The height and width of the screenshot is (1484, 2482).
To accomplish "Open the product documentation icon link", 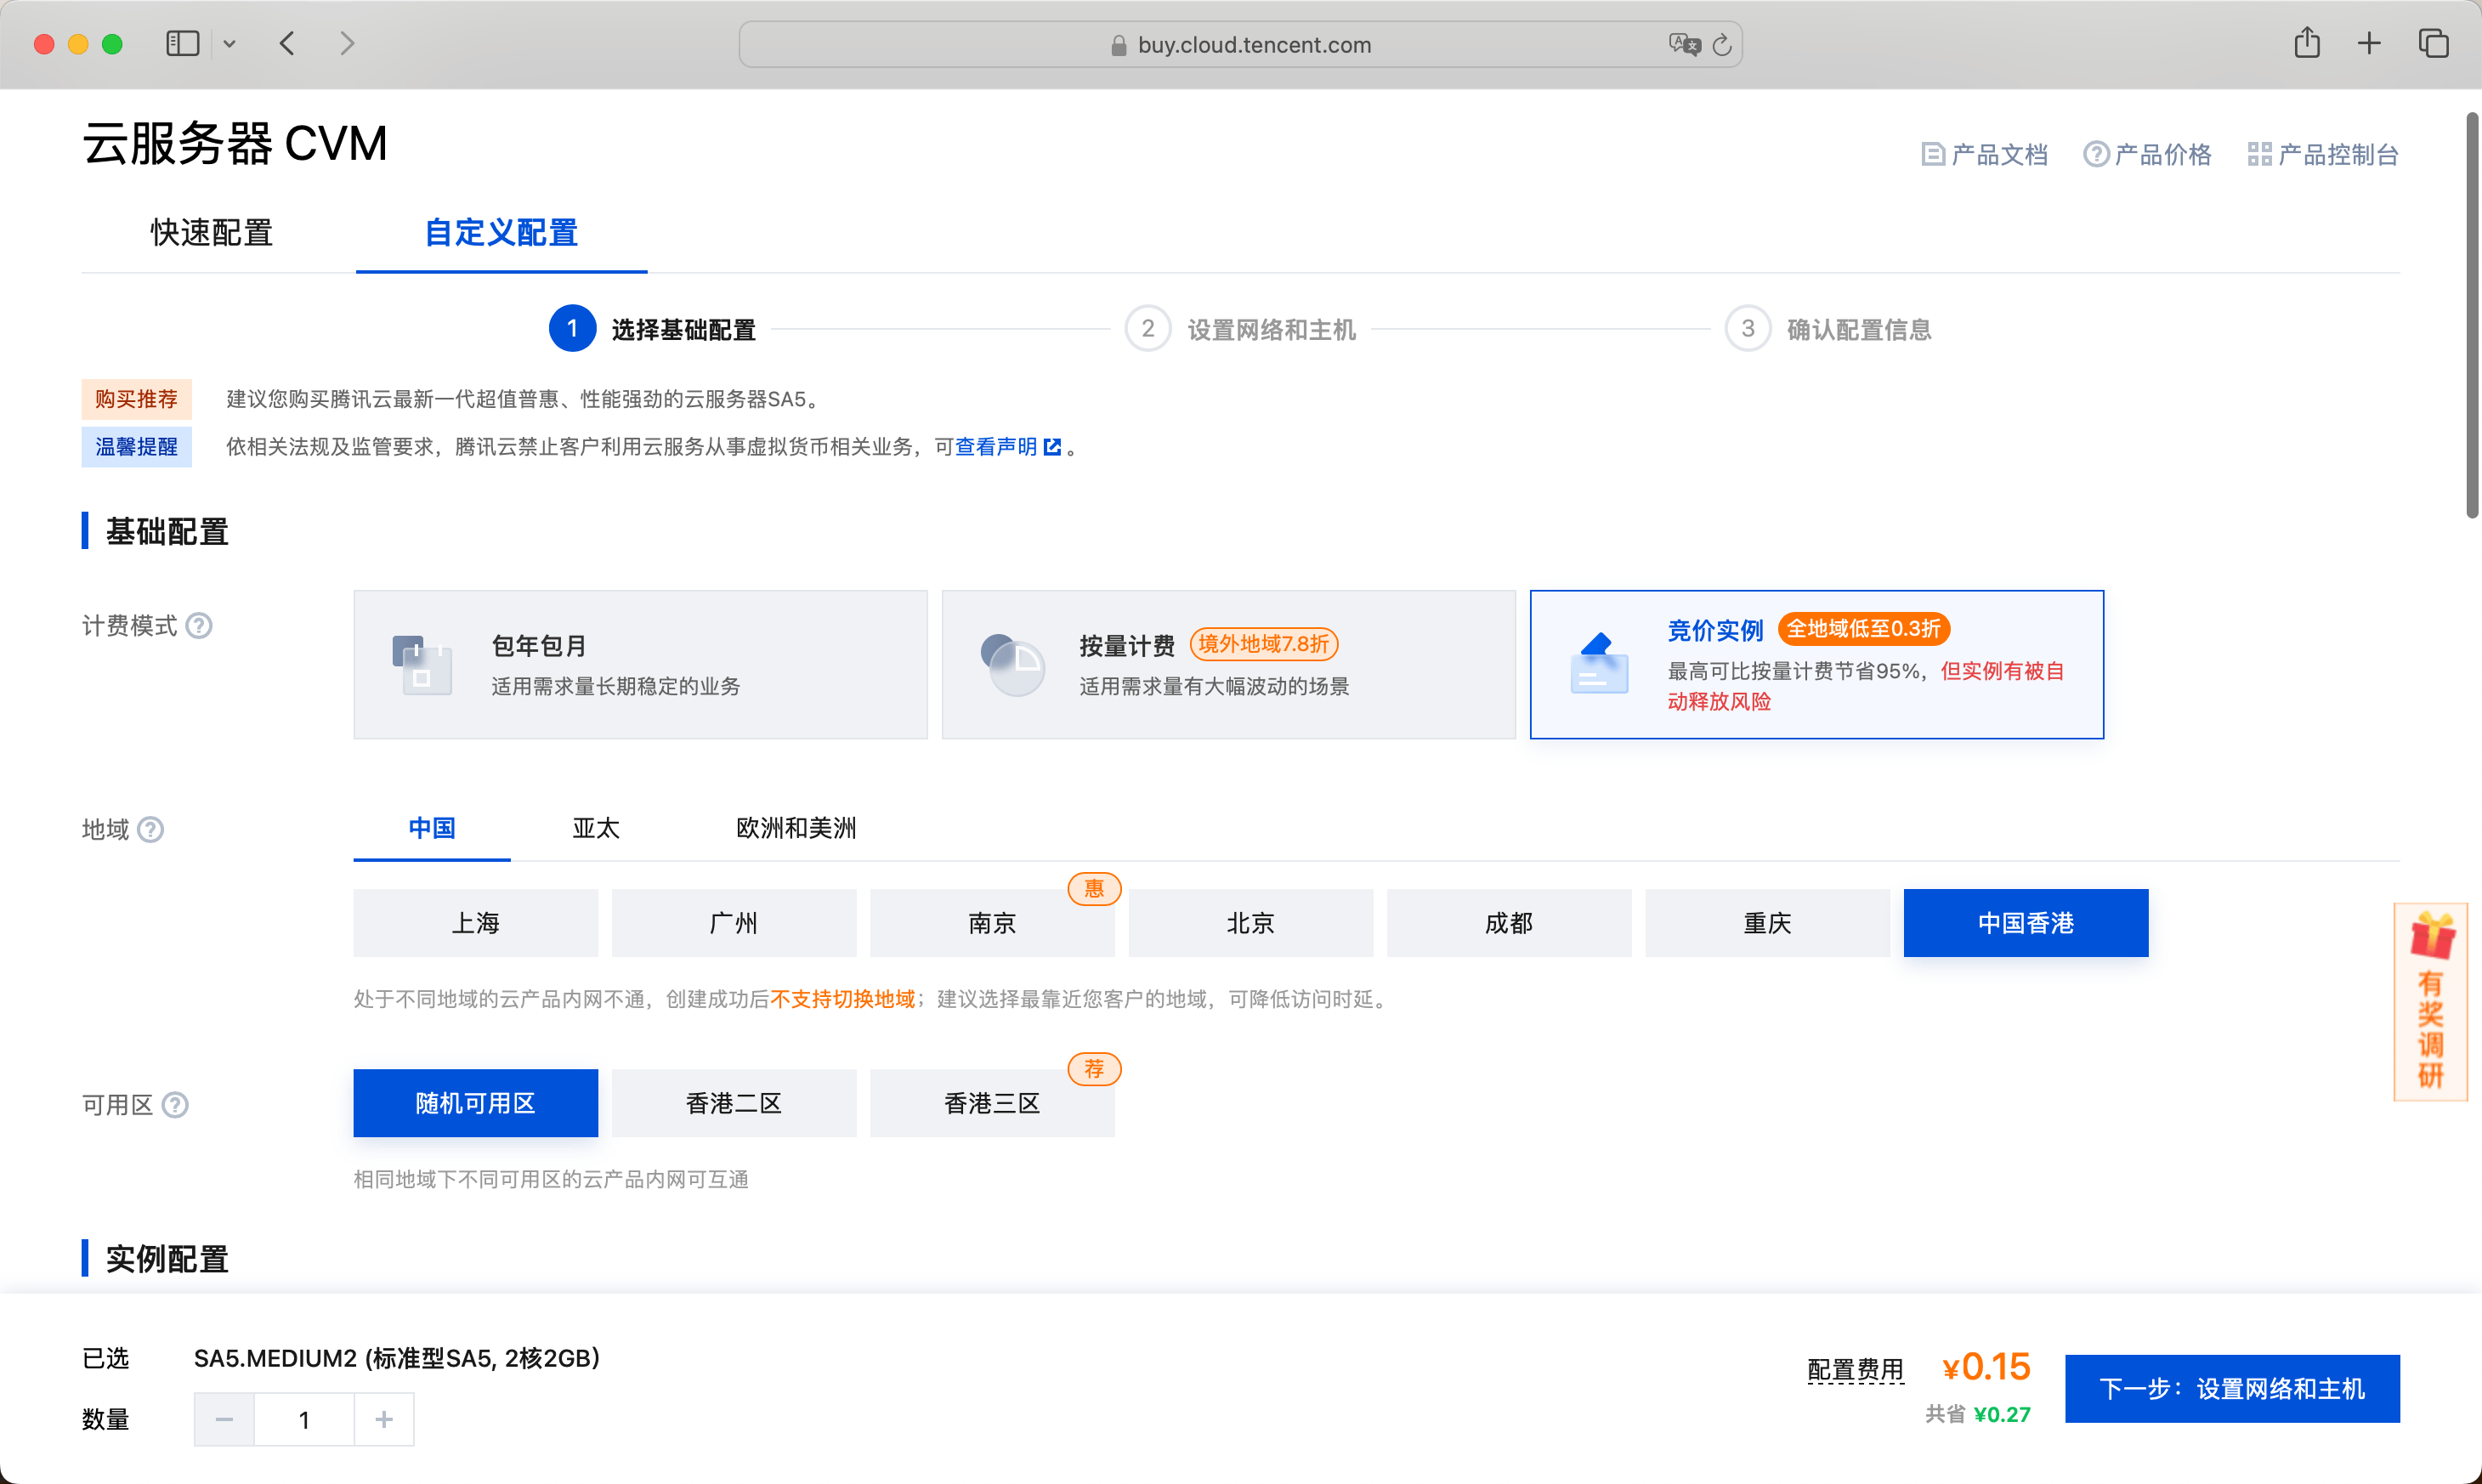I will (x=1933, y=155).
